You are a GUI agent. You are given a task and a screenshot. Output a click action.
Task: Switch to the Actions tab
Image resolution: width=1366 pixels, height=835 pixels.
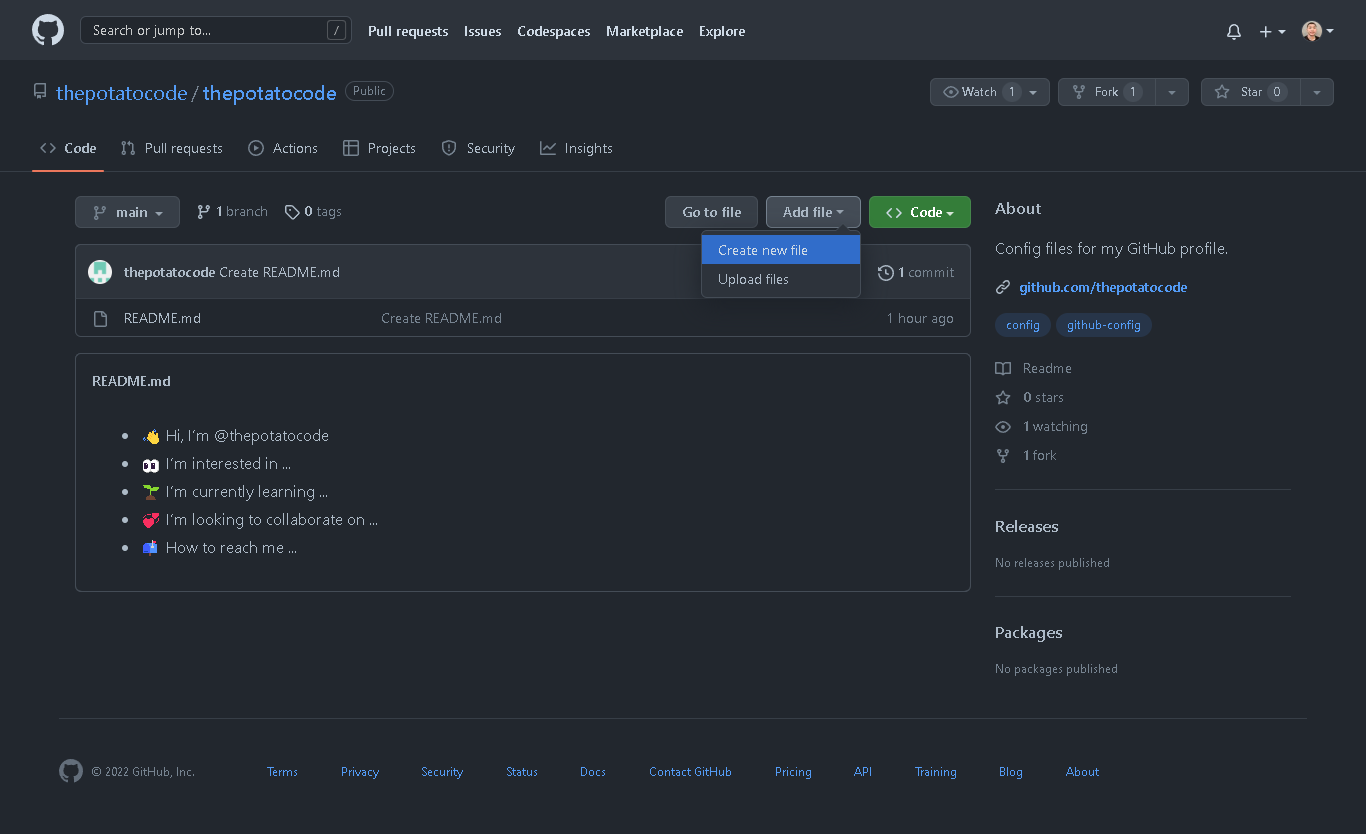283,148
